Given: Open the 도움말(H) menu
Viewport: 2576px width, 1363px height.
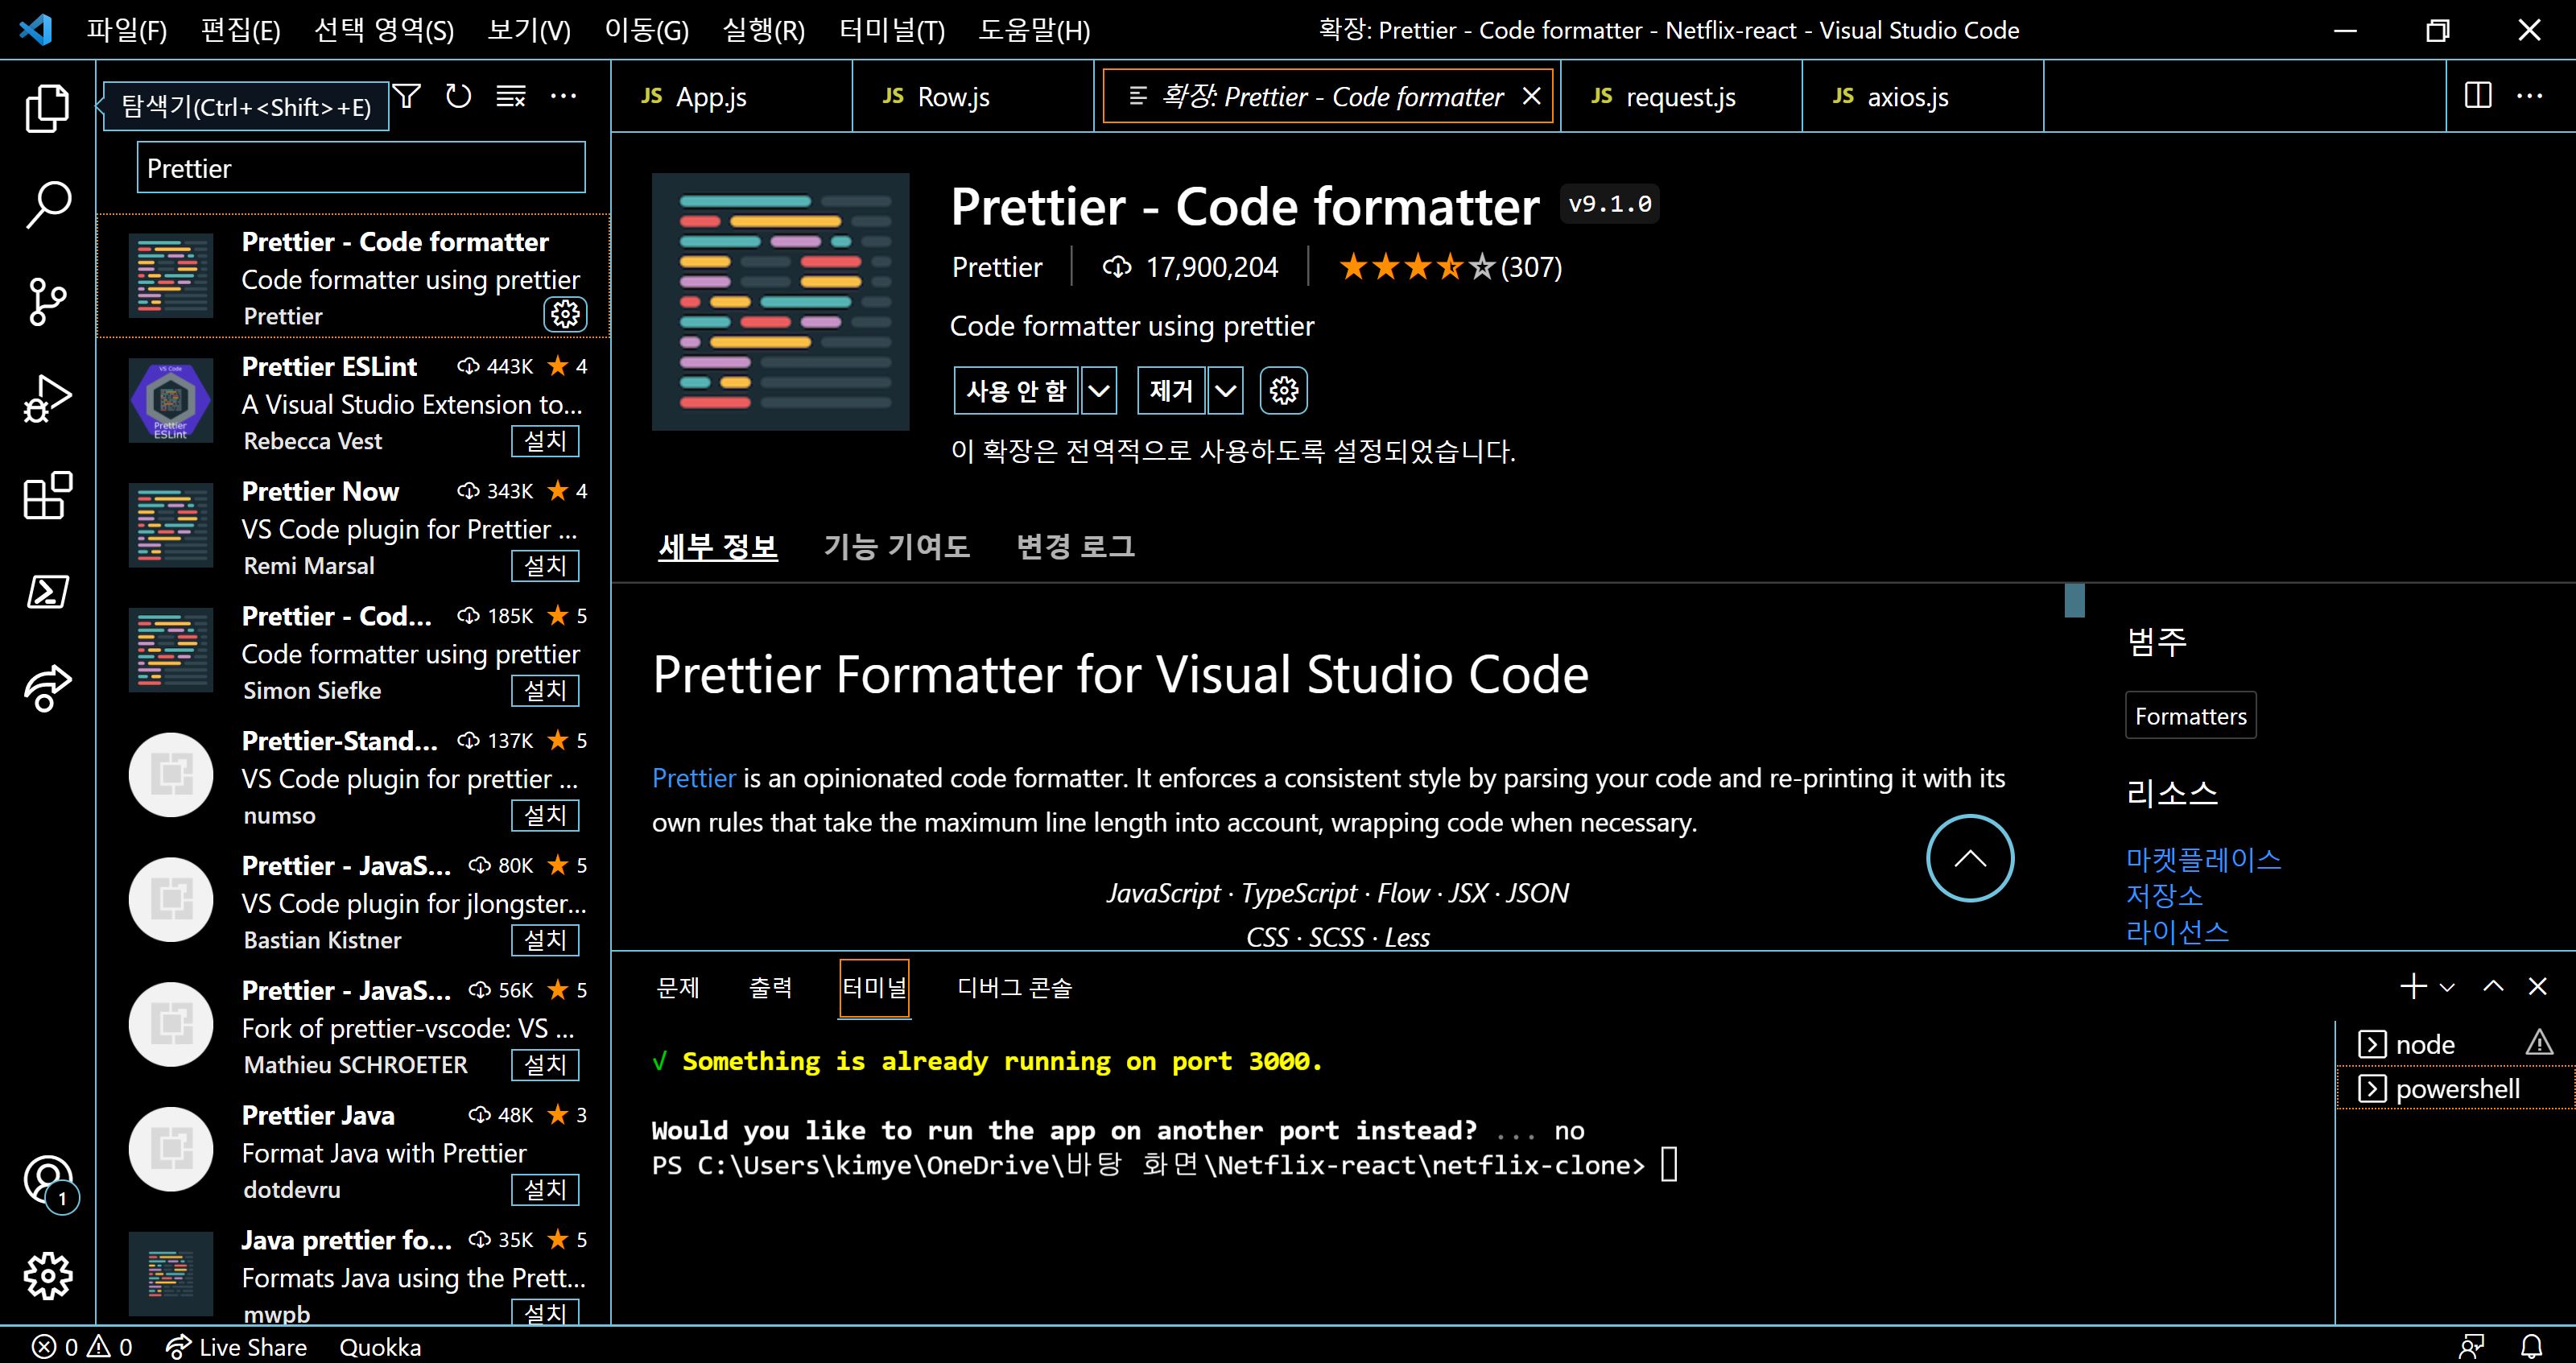Looking at the screenshot, I should coord(1034,30).
